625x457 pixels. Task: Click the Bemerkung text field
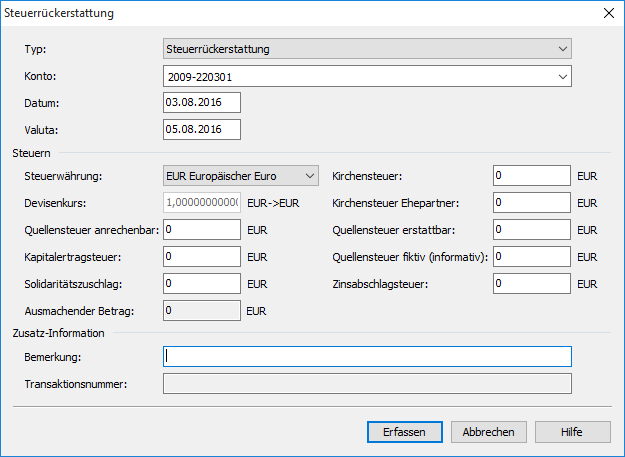pos(366,357)
